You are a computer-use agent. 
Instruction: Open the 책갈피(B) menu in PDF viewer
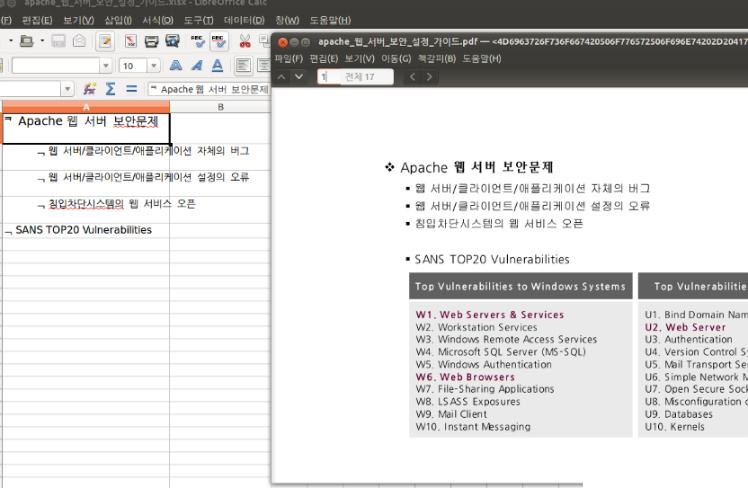click(436, 59)
